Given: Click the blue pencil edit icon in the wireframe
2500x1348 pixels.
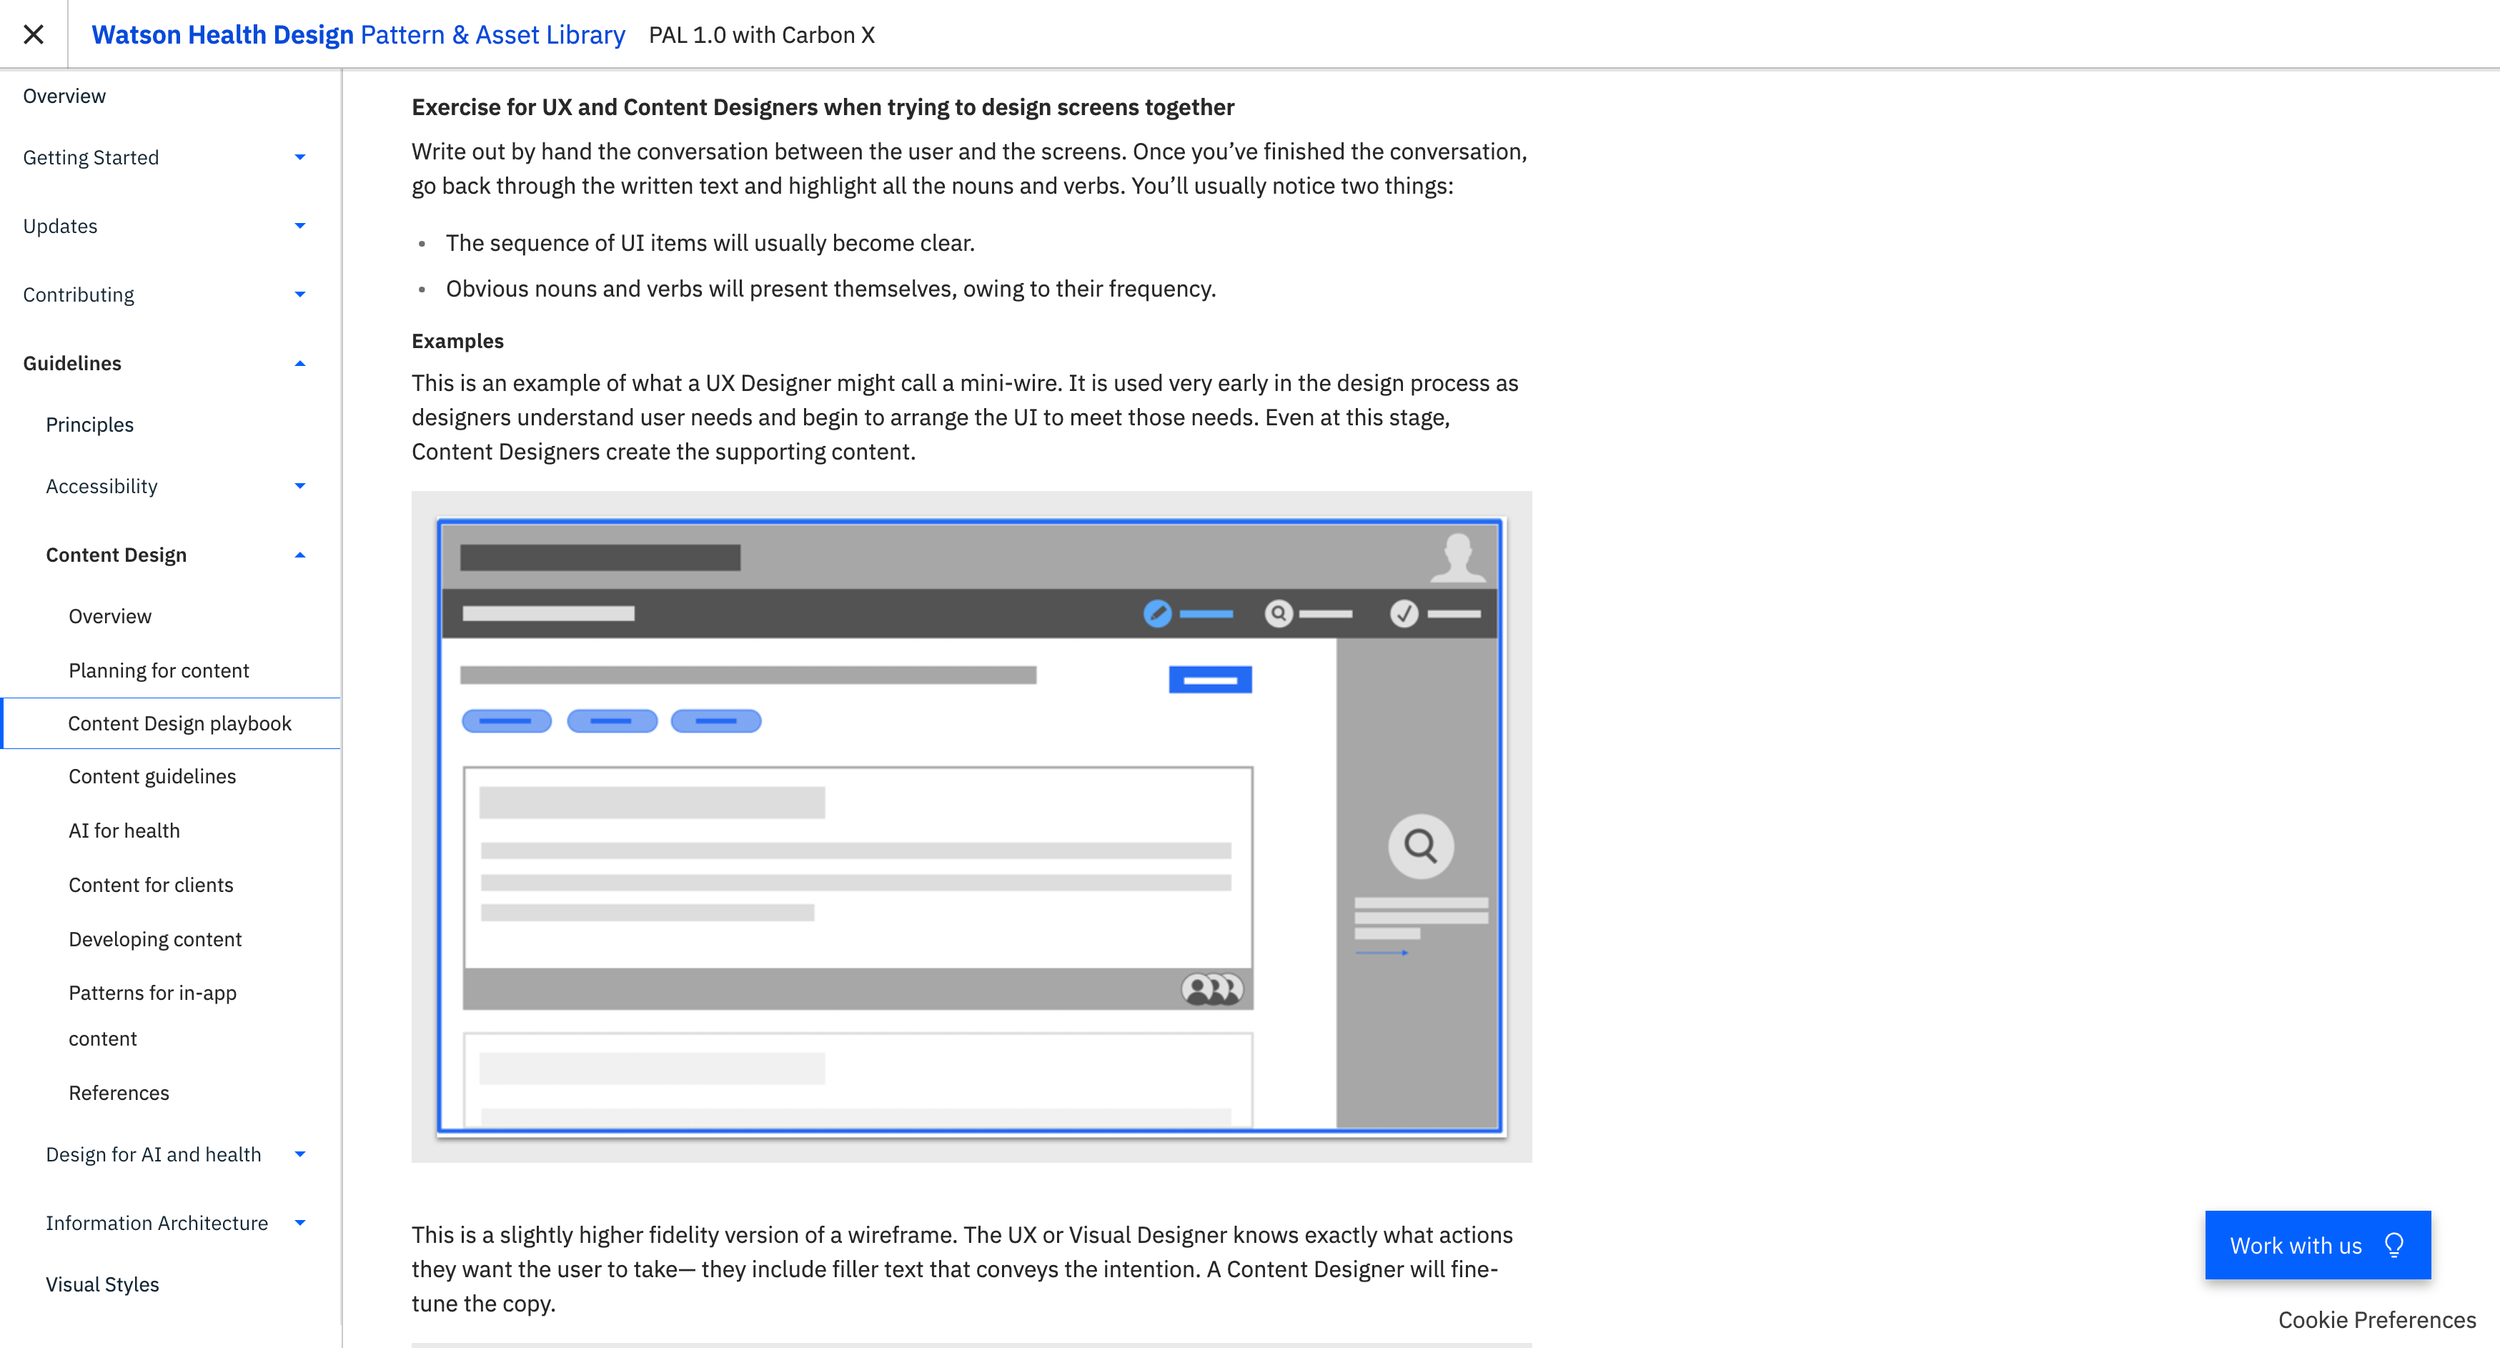Looking at the screenshot, I should tap(1157, 613).
